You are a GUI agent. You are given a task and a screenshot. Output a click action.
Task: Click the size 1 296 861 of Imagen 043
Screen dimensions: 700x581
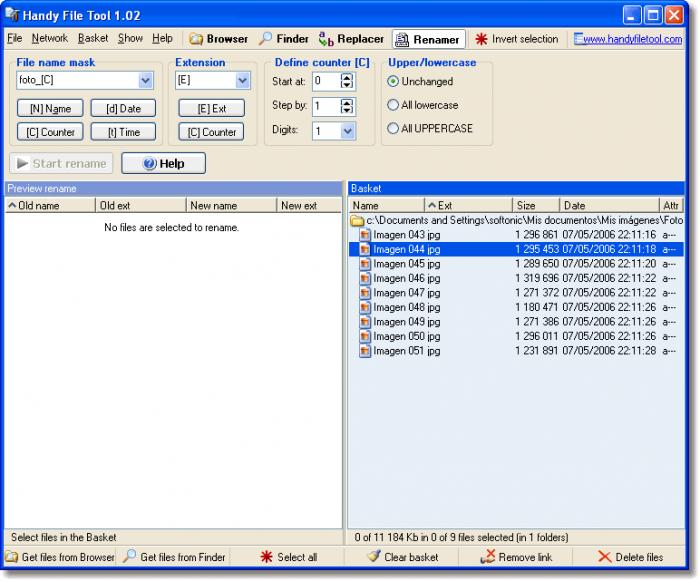coord(536,235)
